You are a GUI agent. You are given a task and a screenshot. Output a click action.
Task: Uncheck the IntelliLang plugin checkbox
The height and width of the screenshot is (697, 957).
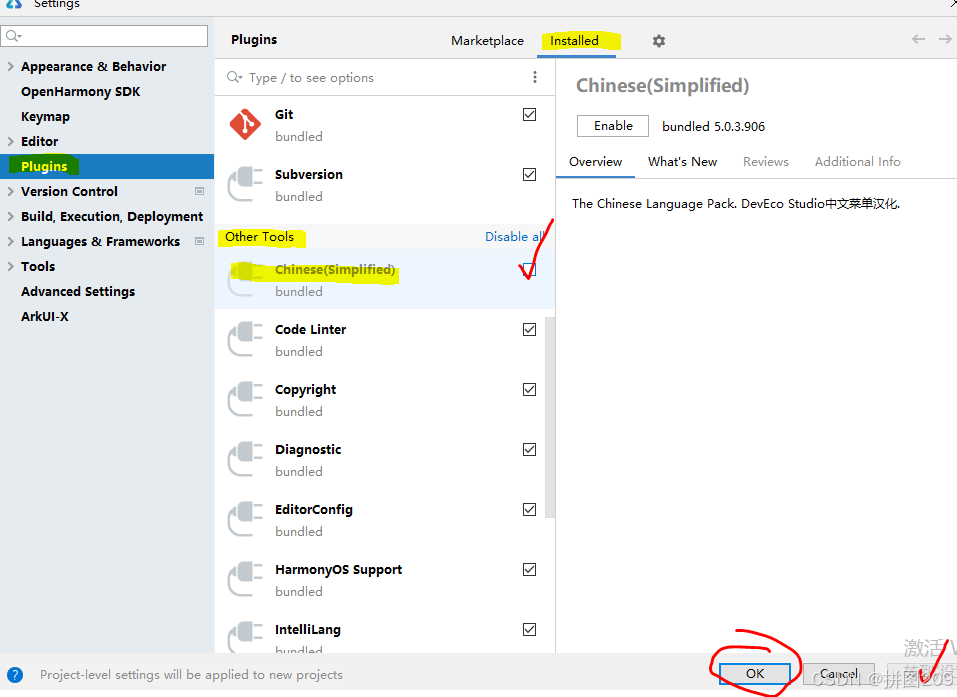click(x=529, y=629)
